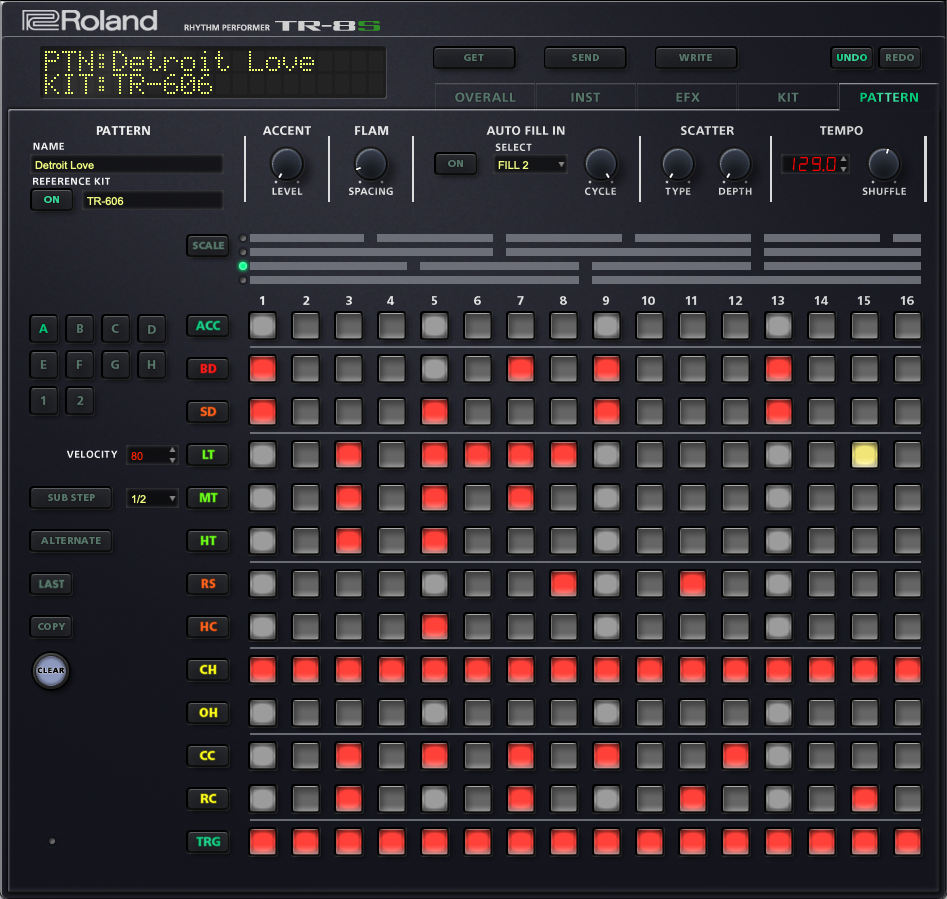Switch to the KIT tab
This screenshot has height=899, width=947.
pos(788,97)
